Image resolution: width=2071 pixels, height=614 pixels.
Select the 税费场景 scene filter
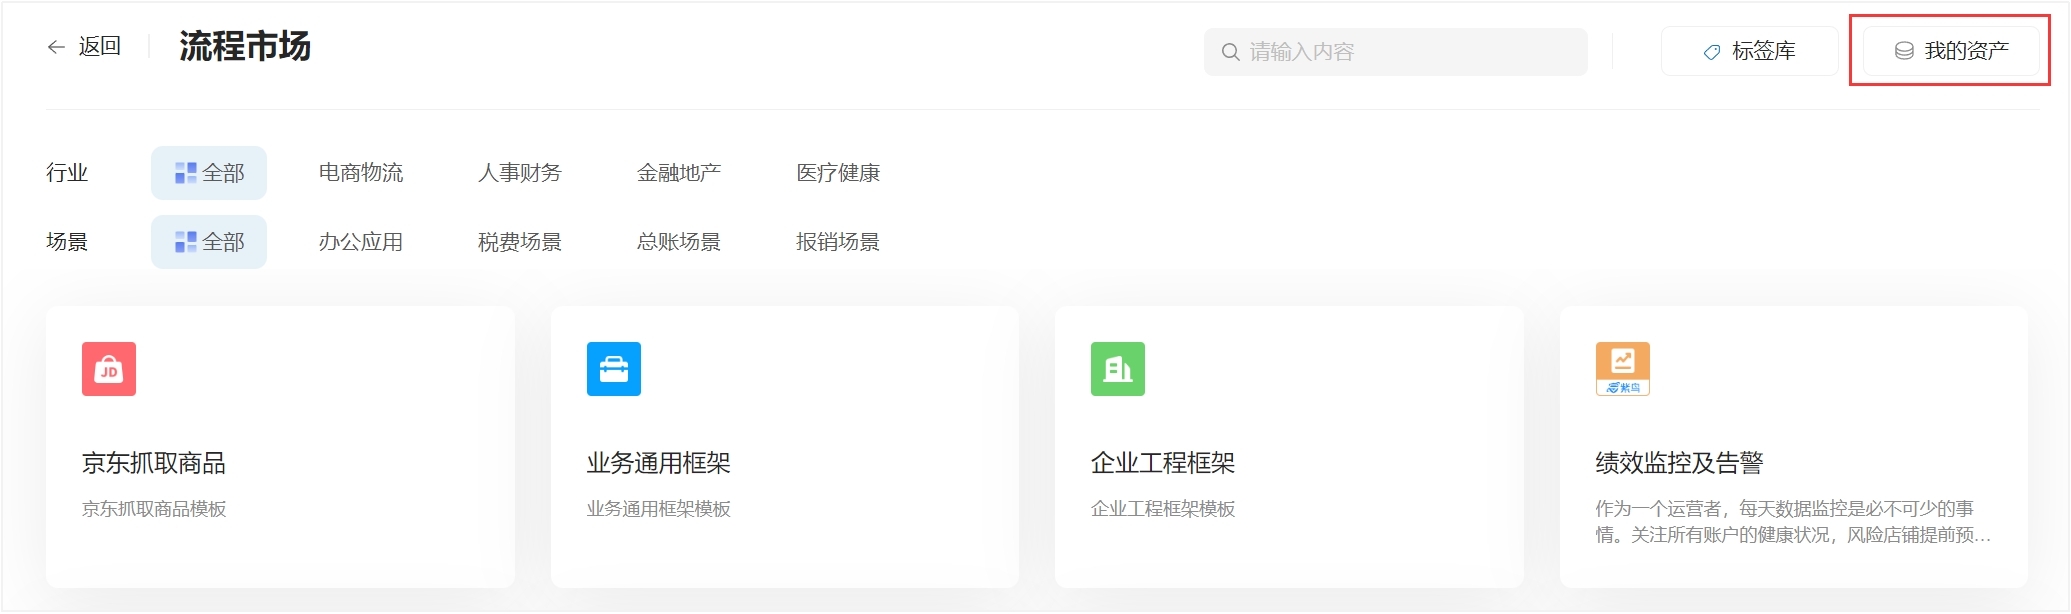(520, 242)
